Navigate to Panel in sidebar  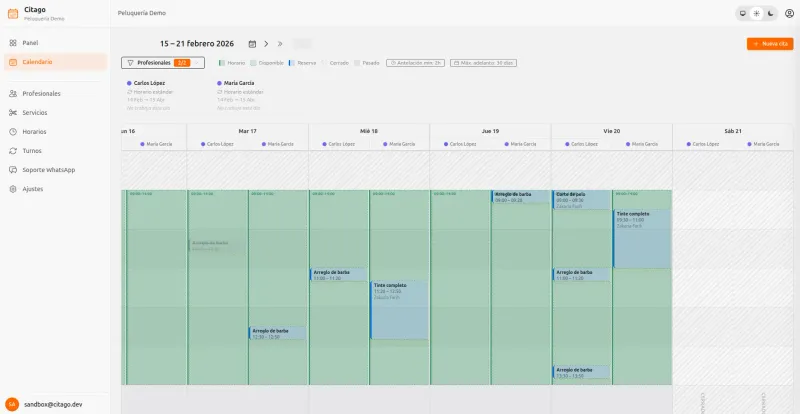click(30, 43)
